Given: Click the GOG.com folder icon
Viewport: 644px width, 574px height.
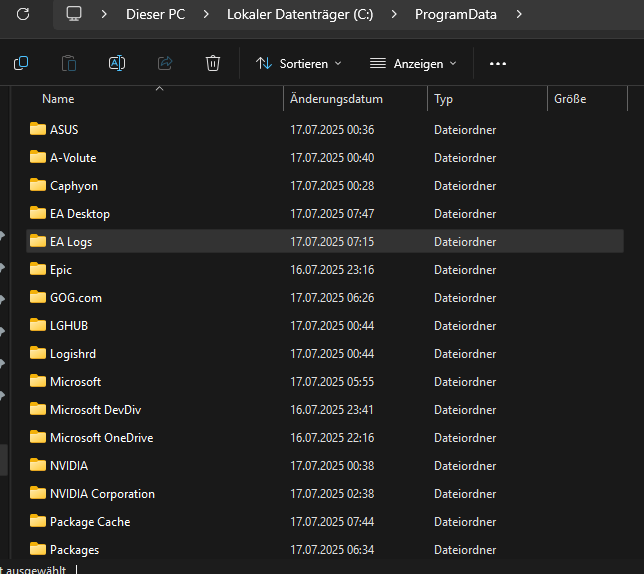Looking at the screenshot, I should 38,297.
